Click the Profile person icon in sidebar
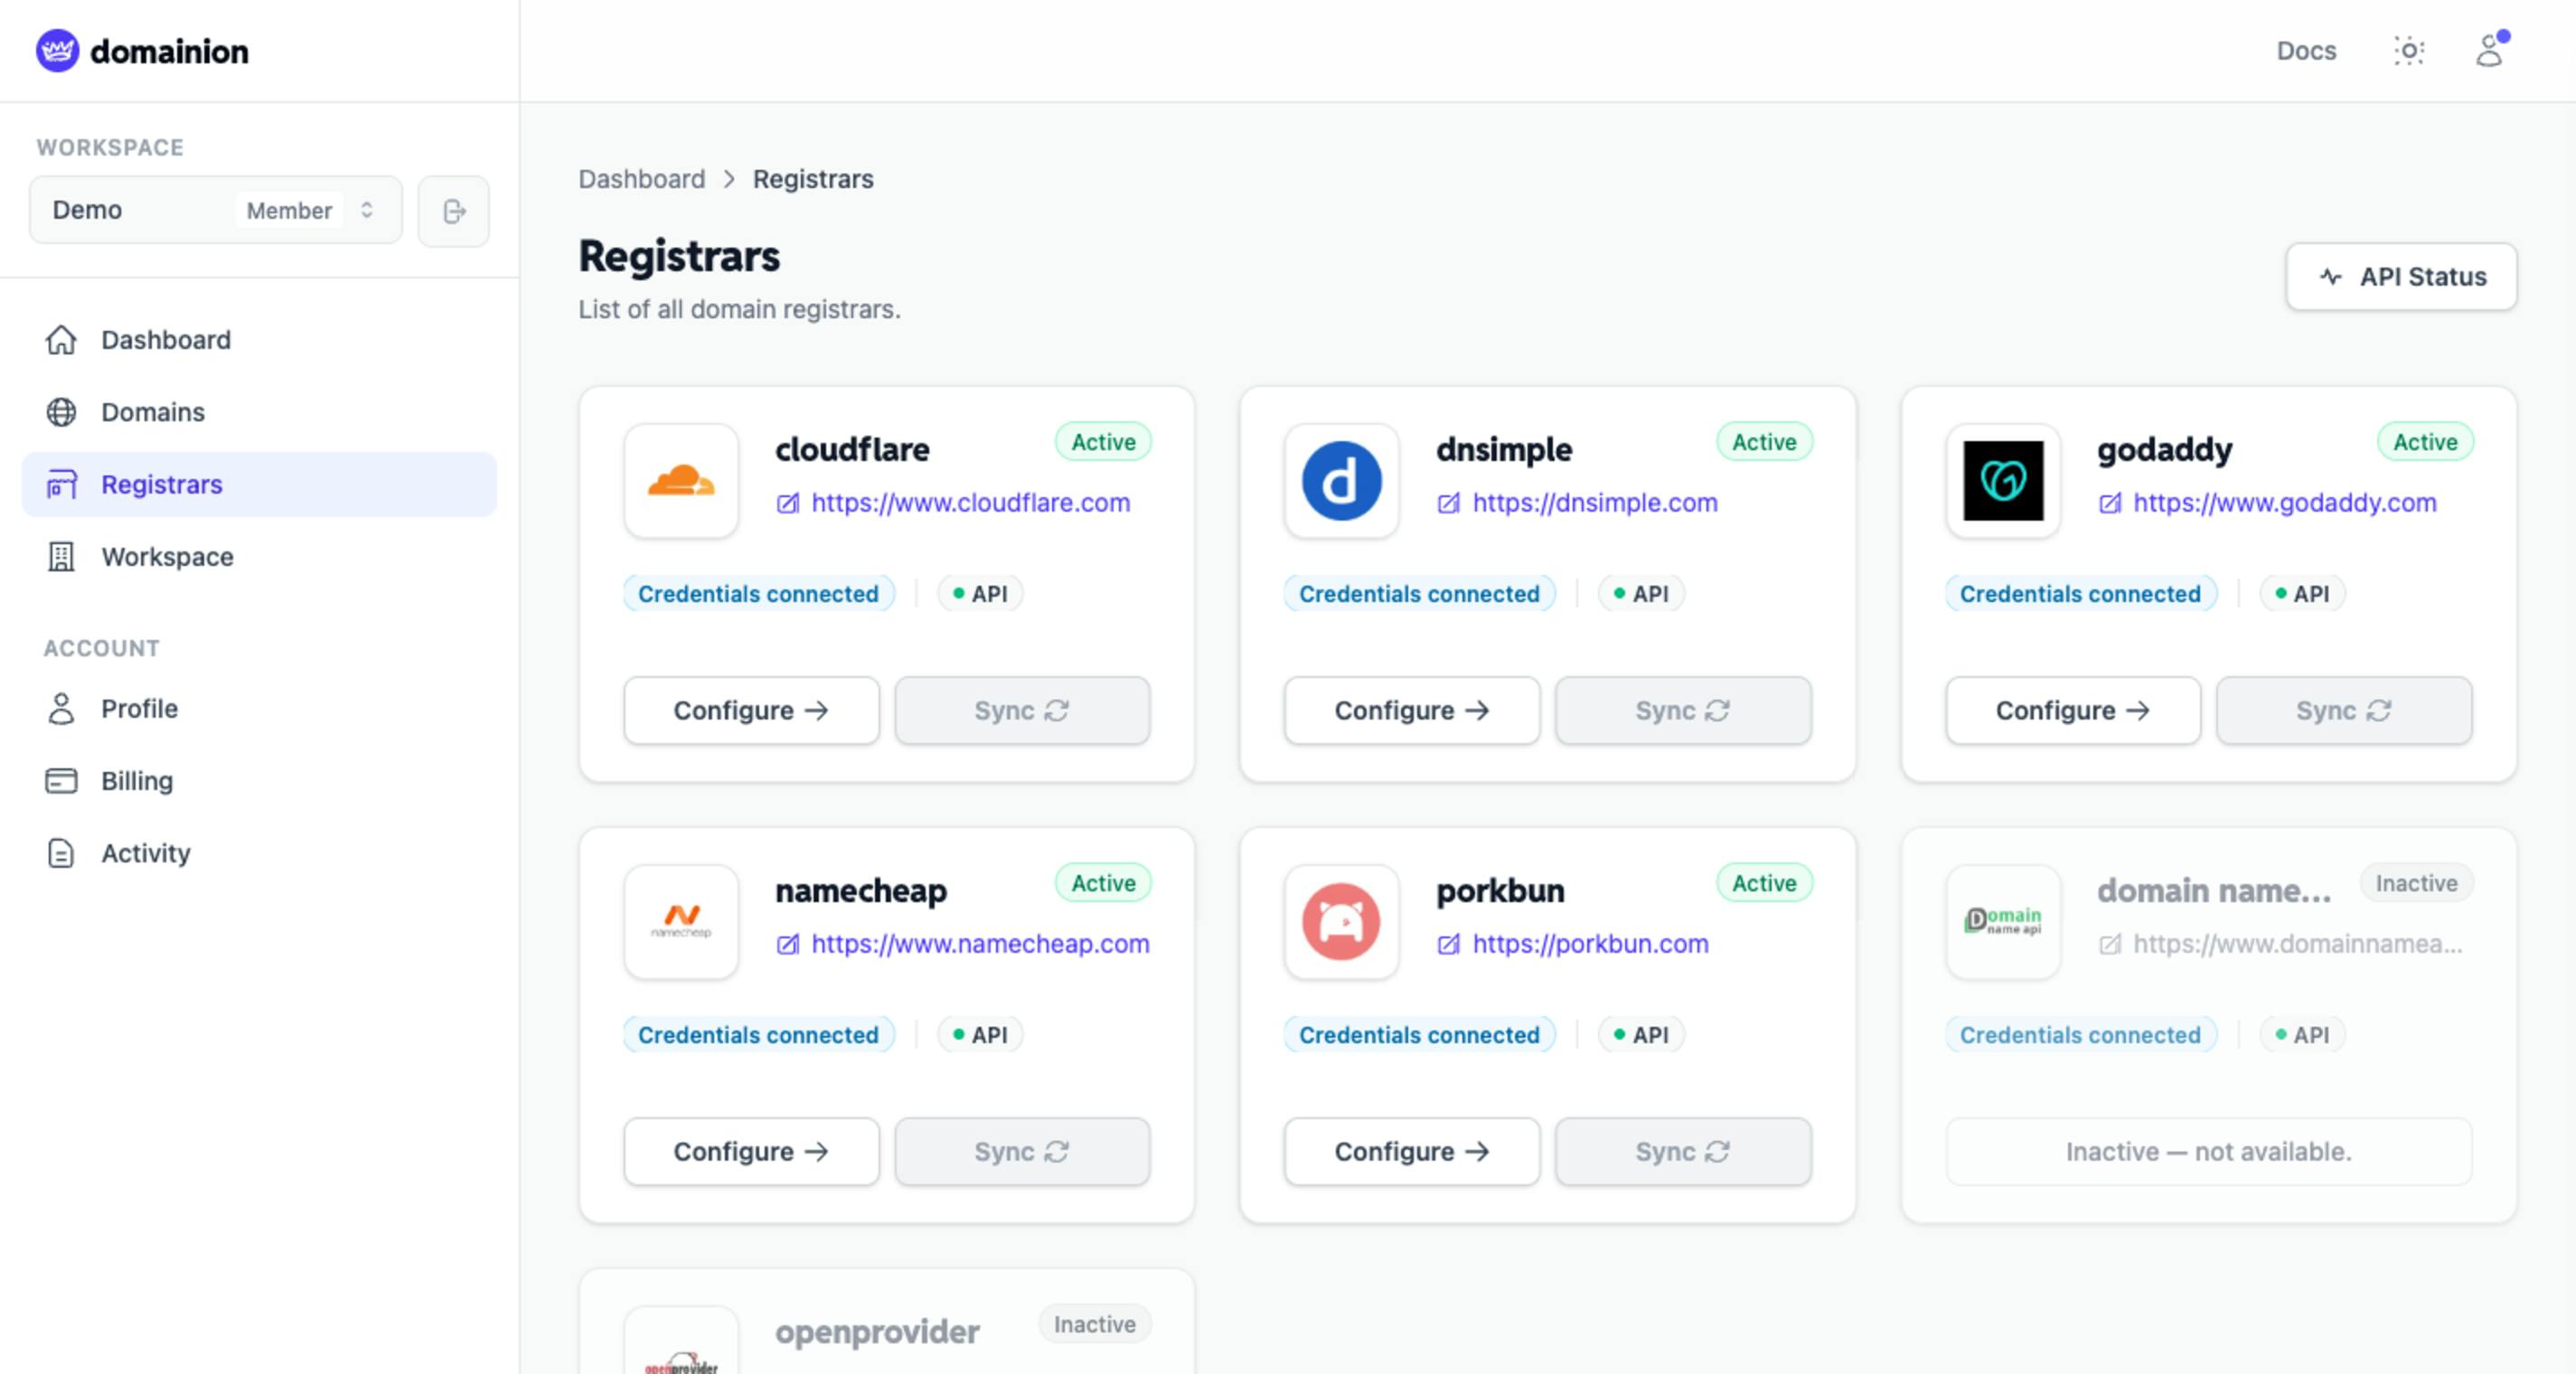Screen dimensions: 2576x1374 pos(61,709)
